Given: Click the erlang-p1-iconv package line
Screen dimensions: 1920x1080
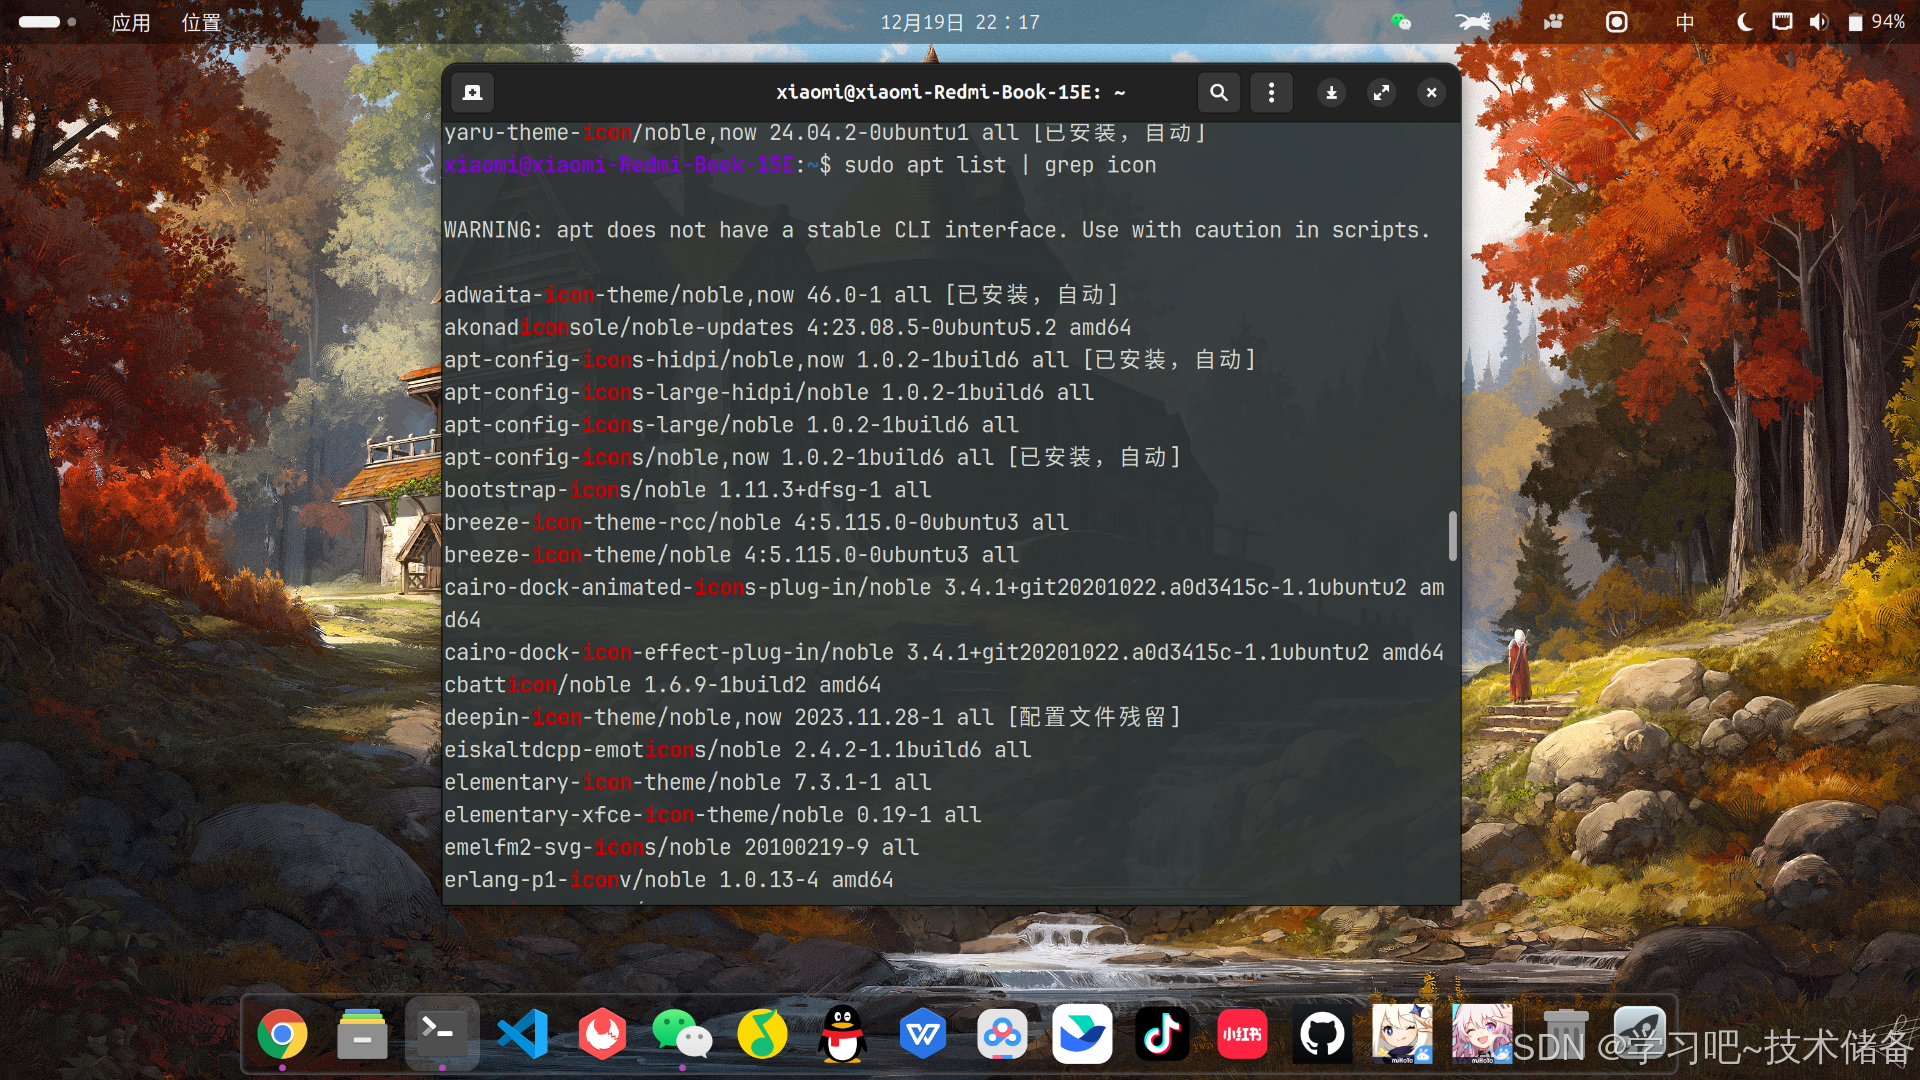Looking at the screenshot, I should [x=668, y=880].
